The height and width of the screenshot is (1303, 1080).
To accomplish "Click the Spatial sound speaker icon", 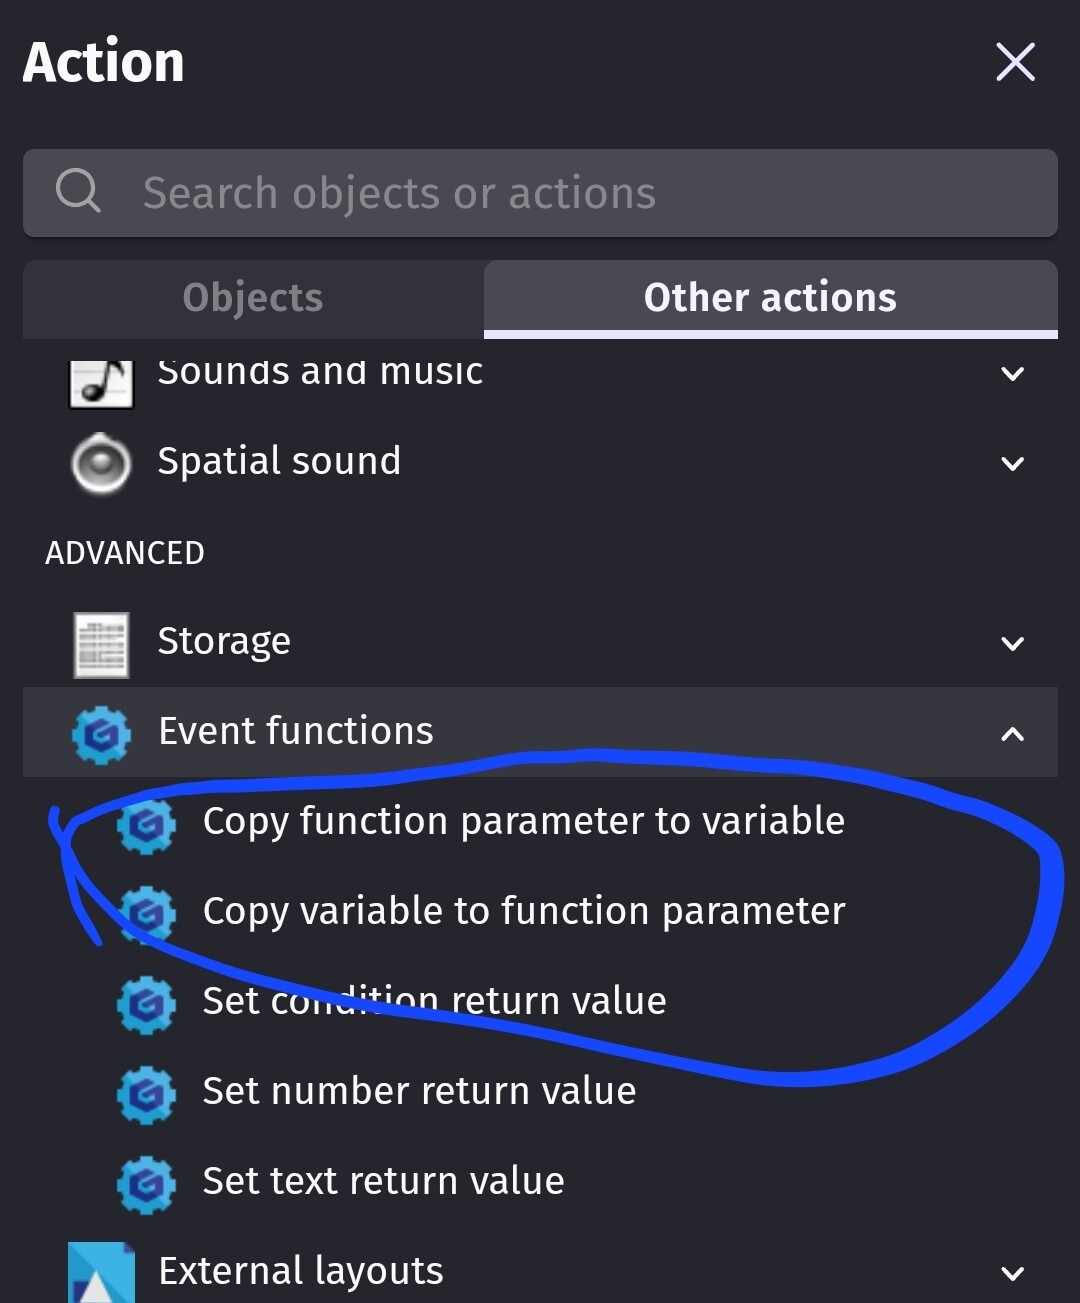I will [101, 463].
